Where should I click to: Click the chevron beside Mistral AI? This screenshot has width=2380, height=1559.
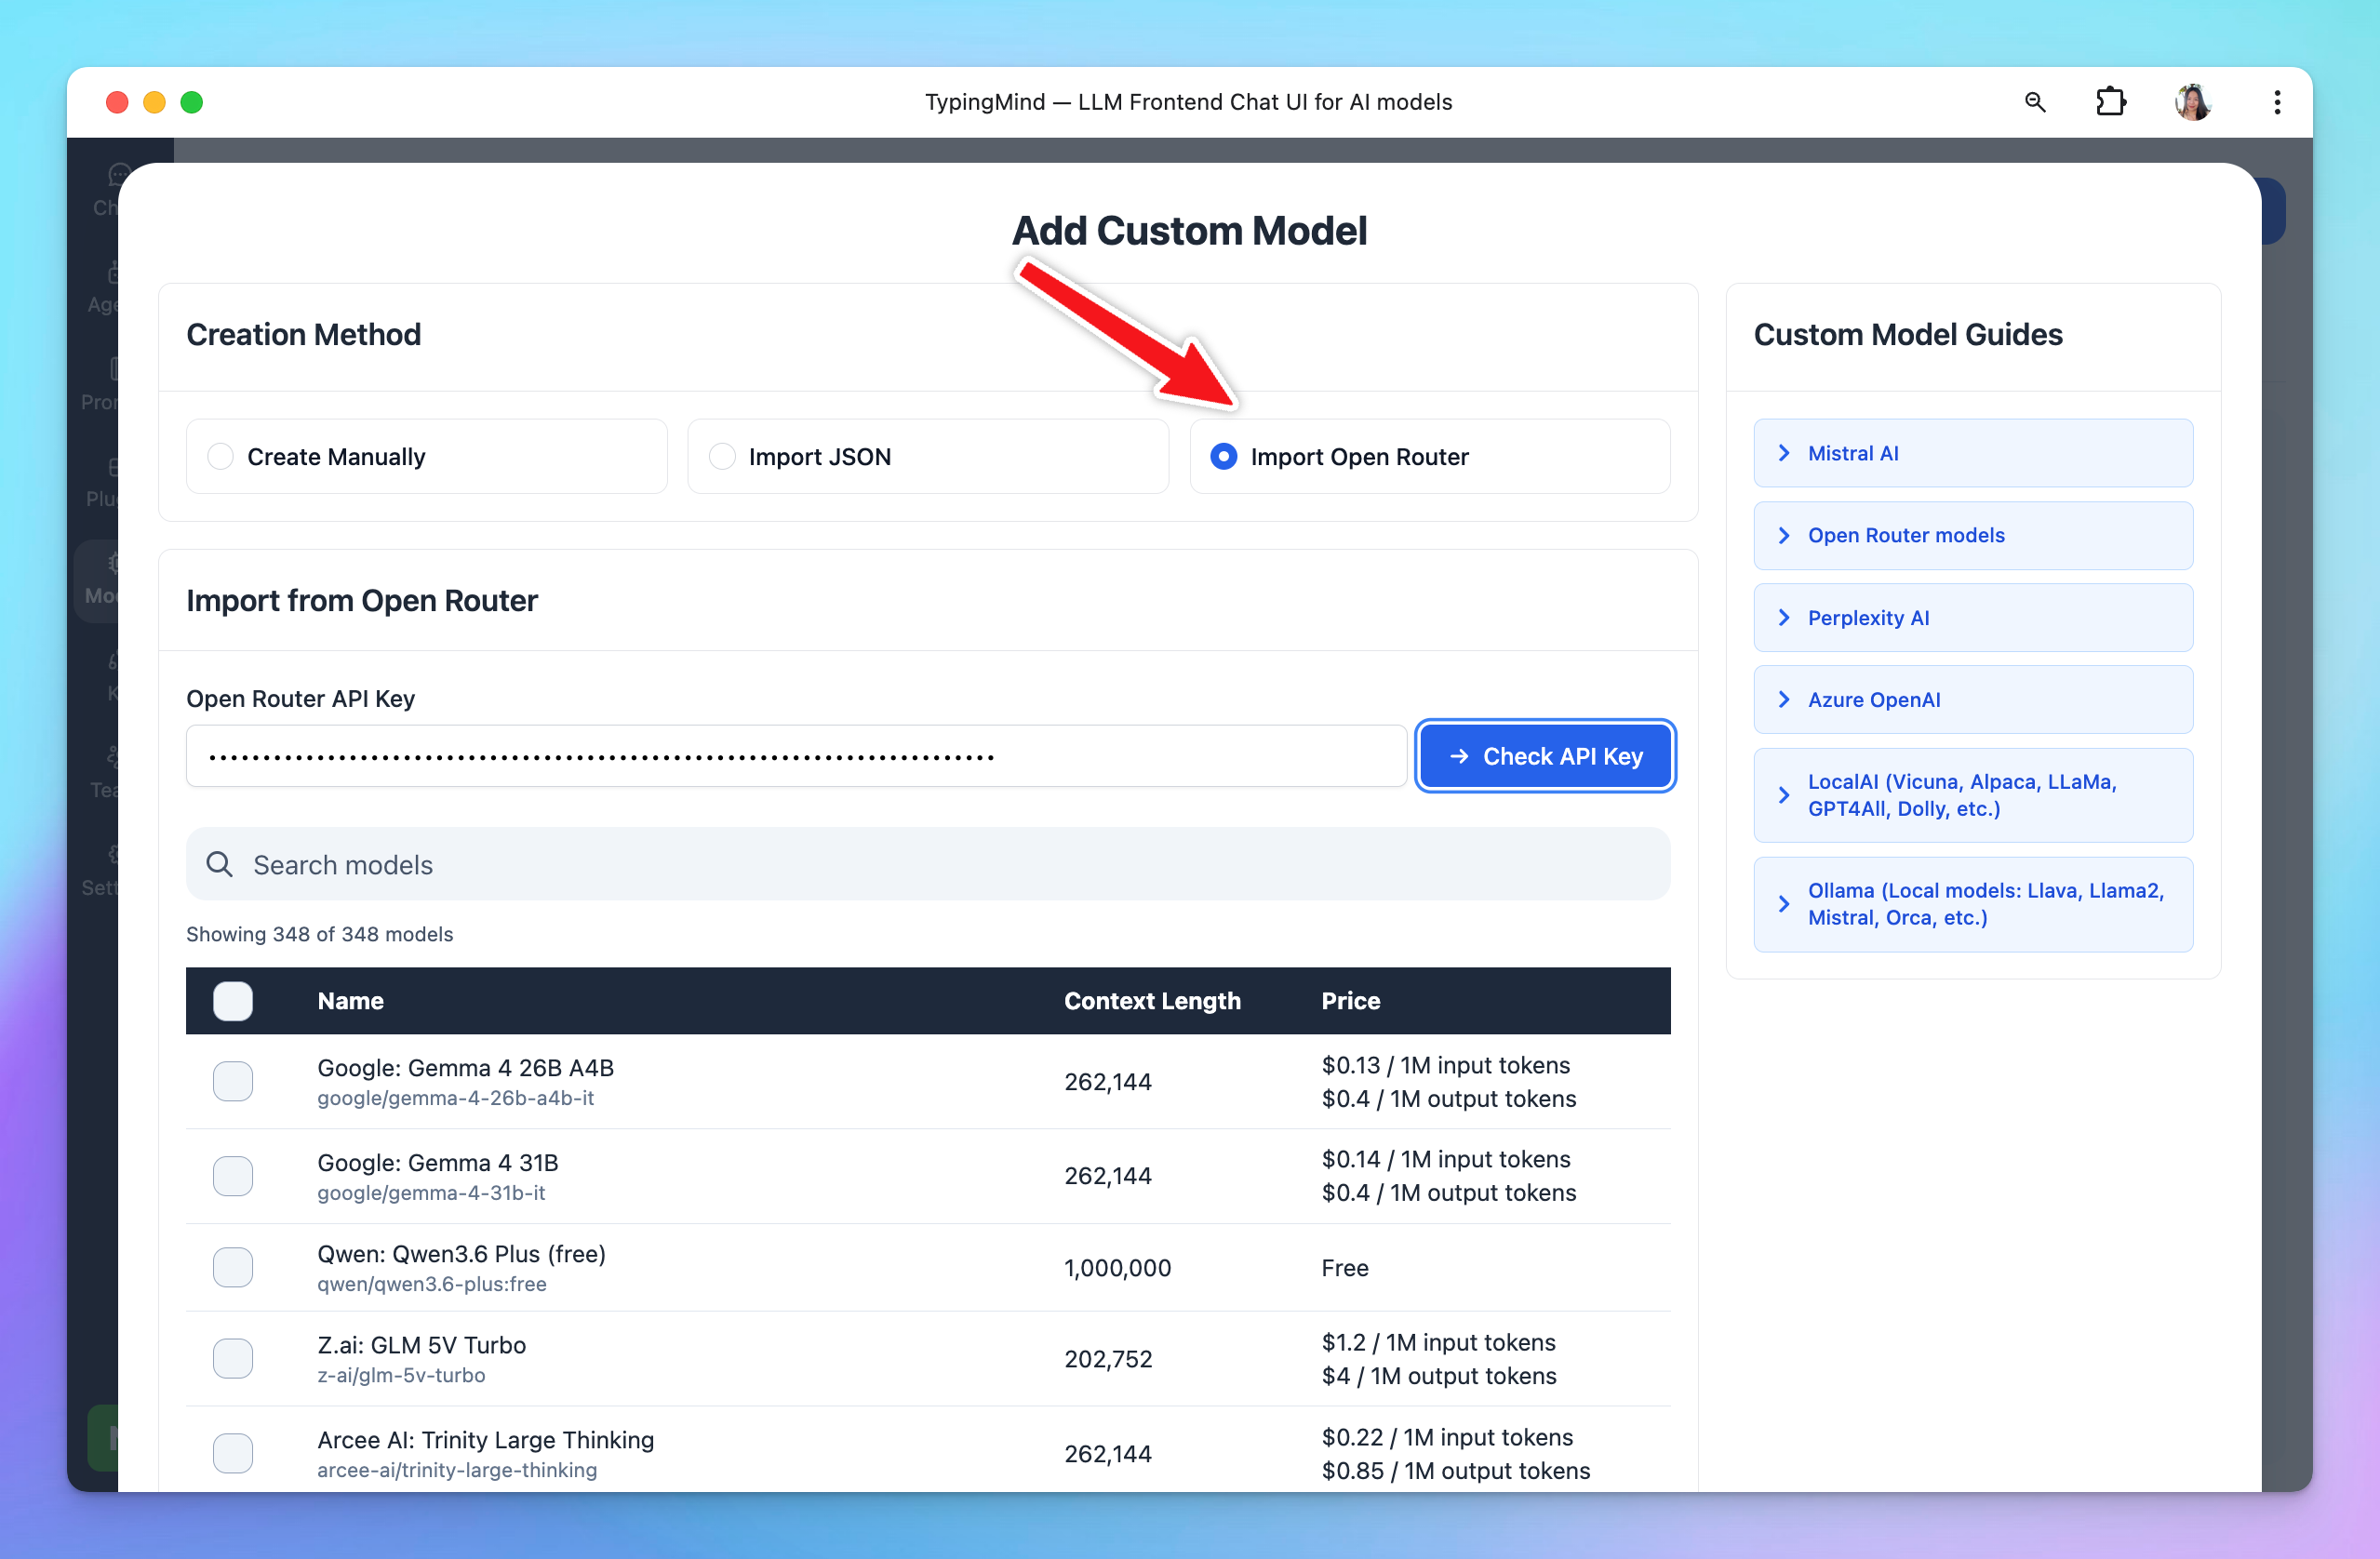pos(1784,453)
